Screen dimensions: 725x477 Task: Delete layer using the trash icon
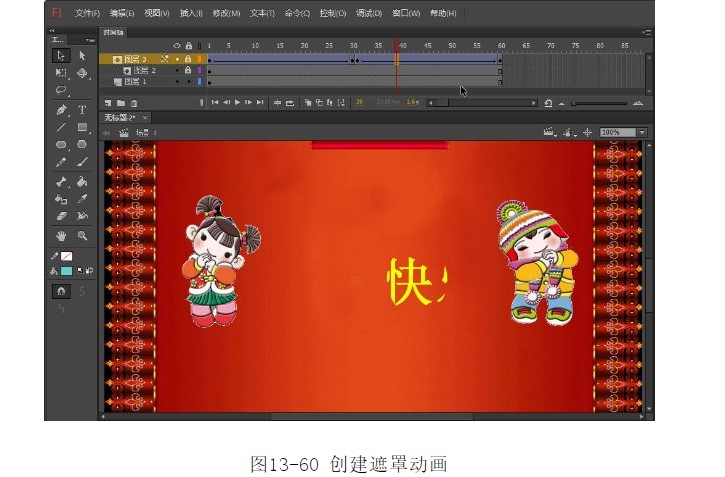[134, 102]
